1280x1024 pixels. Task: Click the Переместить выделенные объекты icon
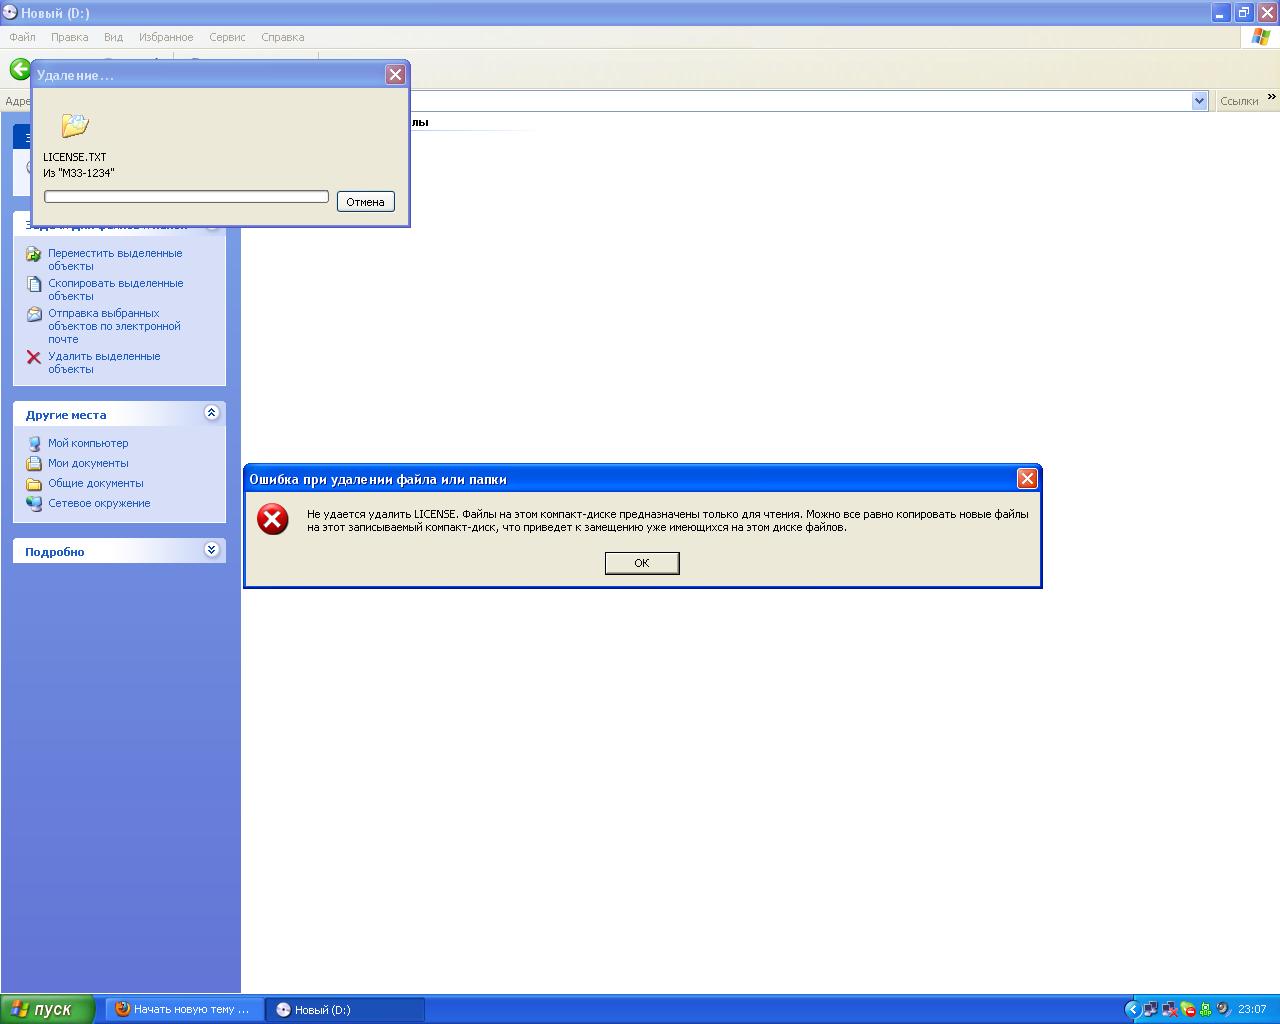pyautogui.click(x=34, y=254)
